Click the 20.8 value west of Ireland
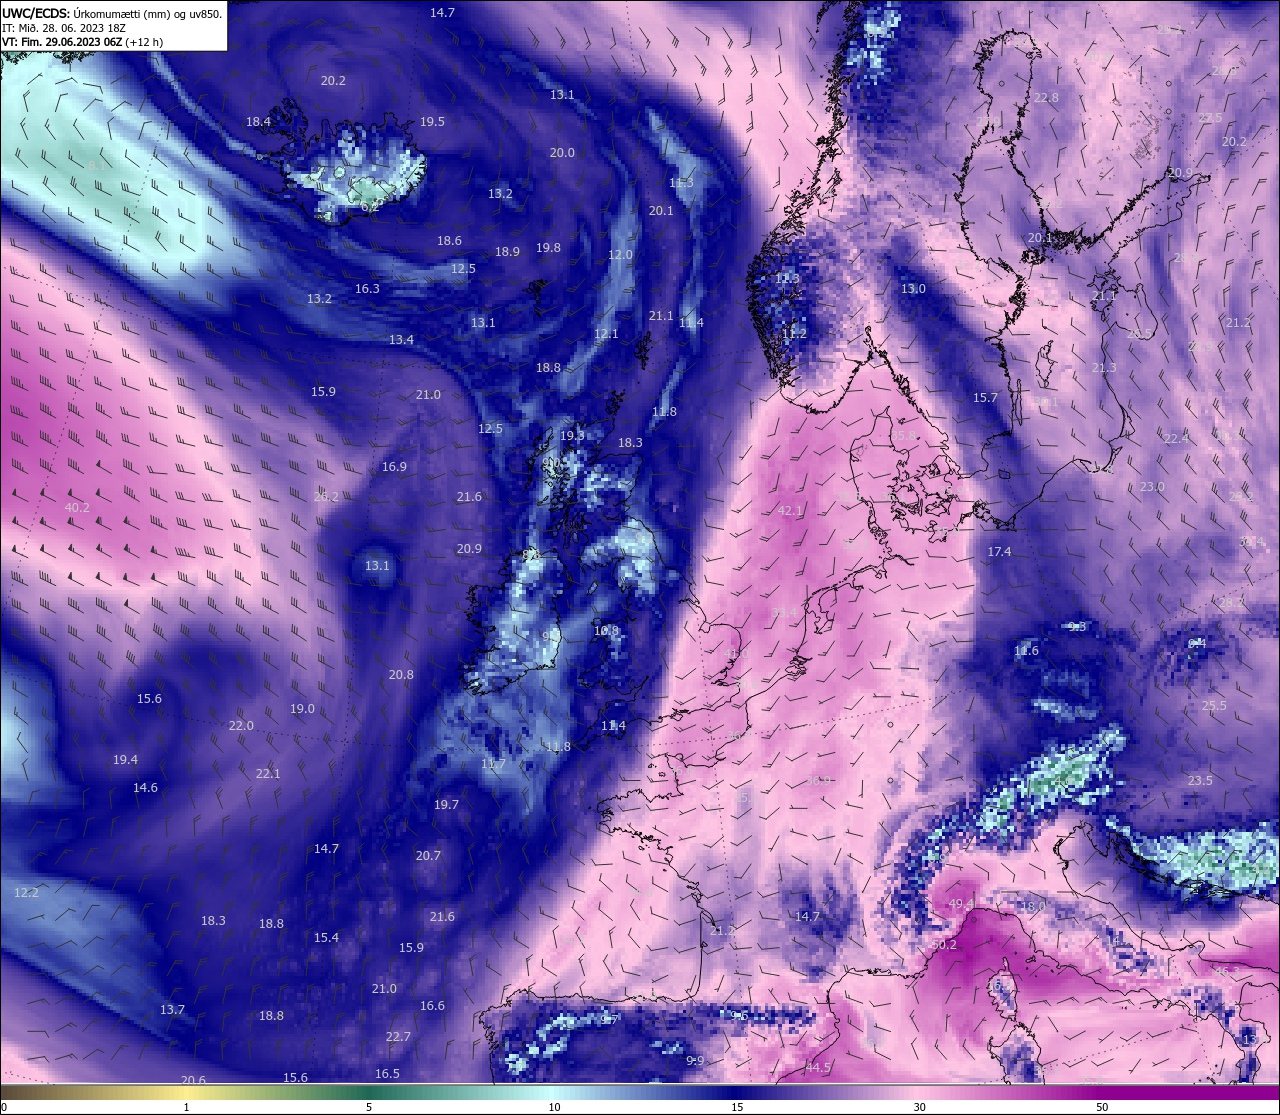This screenshot has width=1280, height=1115. [x=401, y=675]
